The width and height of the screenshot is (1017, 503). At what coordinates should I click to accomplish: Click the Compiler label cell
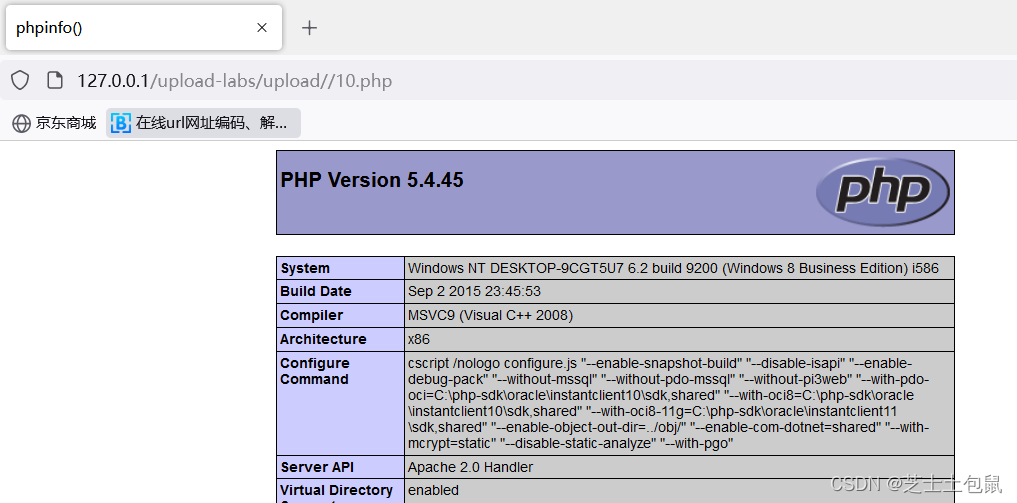click(341, 316)
